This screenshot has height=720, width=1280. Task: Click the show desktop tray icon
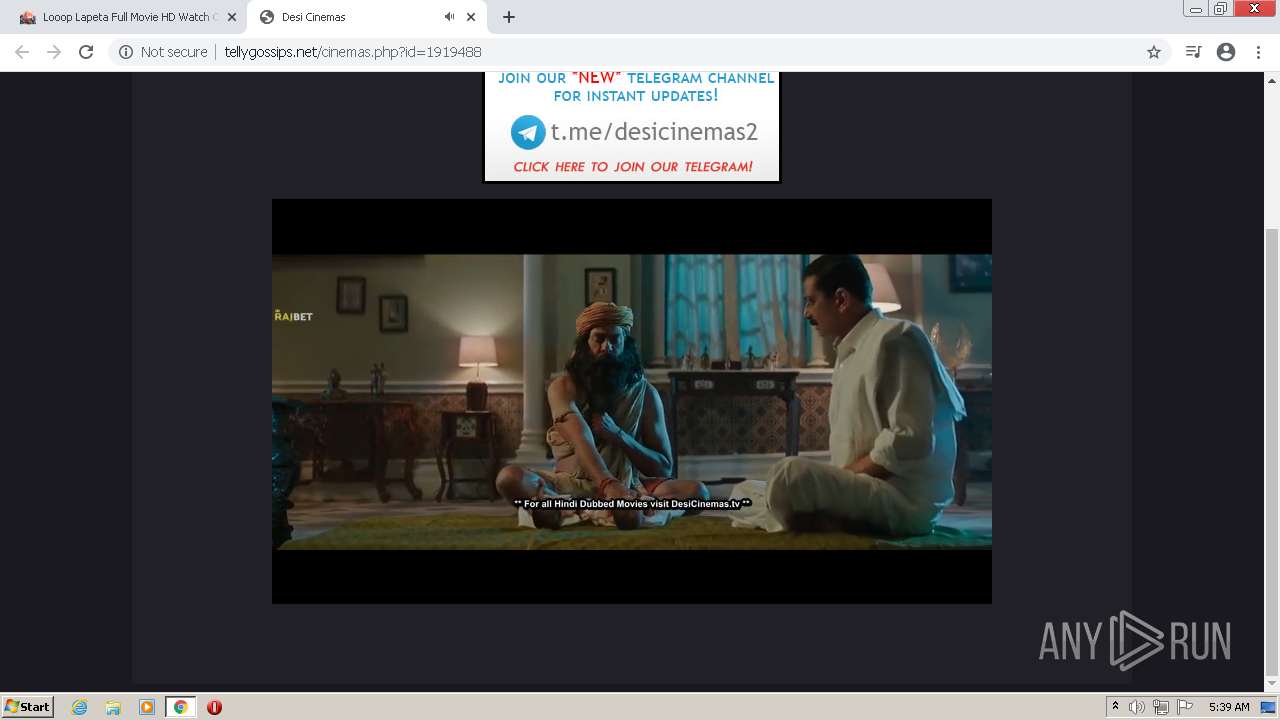tap(1268, 707)
